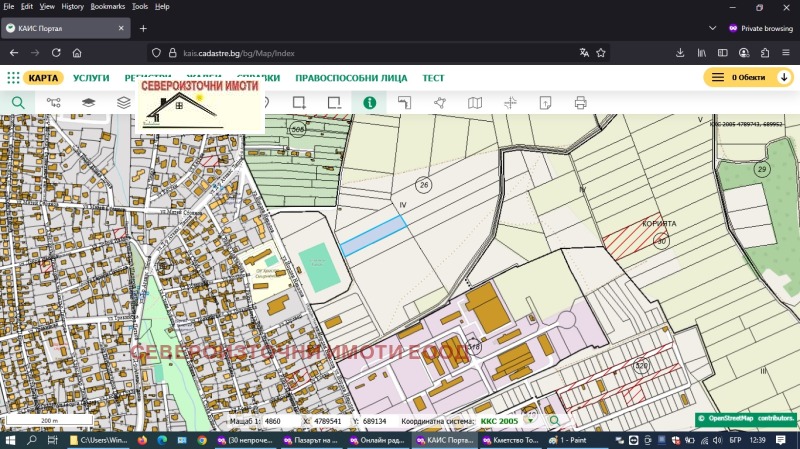Open the object tree hierarchy tool
Viewport: 800px width, 449px height.
[x=53, y=103]
